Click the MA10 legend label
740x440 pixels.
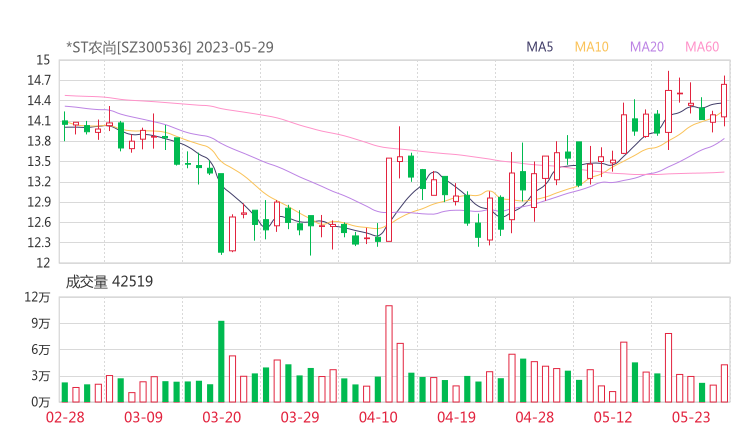pos(591,47)
